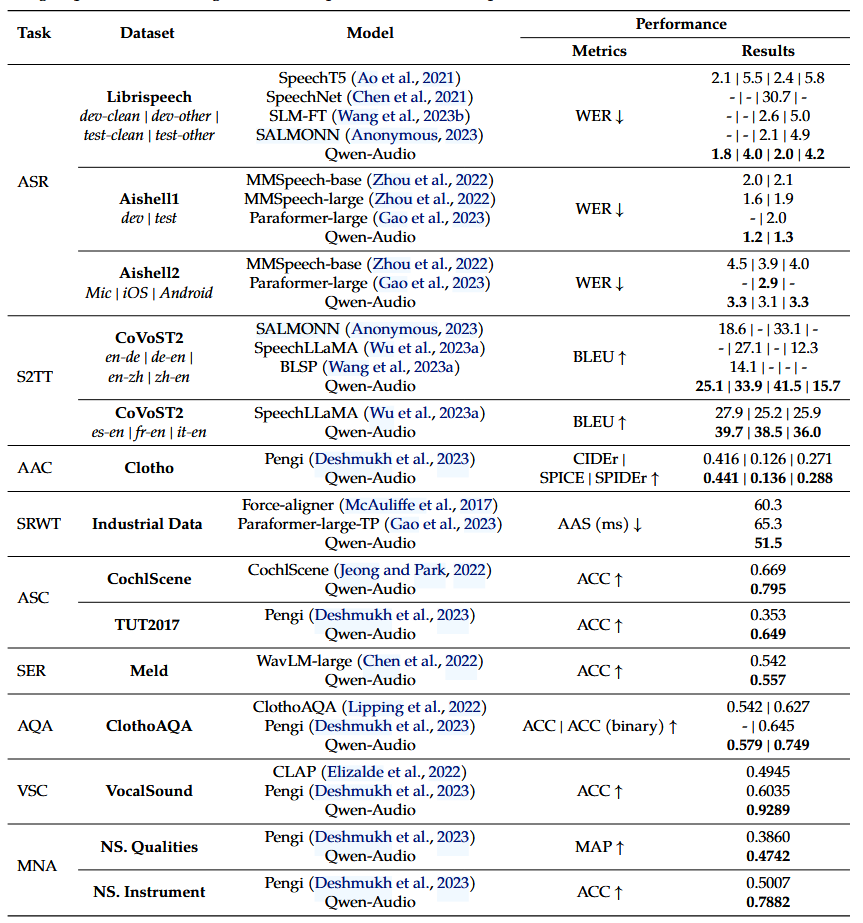The width and height of the screenshot is (863, 923).
Task: Select the Model column header
Action: (370, 33)
